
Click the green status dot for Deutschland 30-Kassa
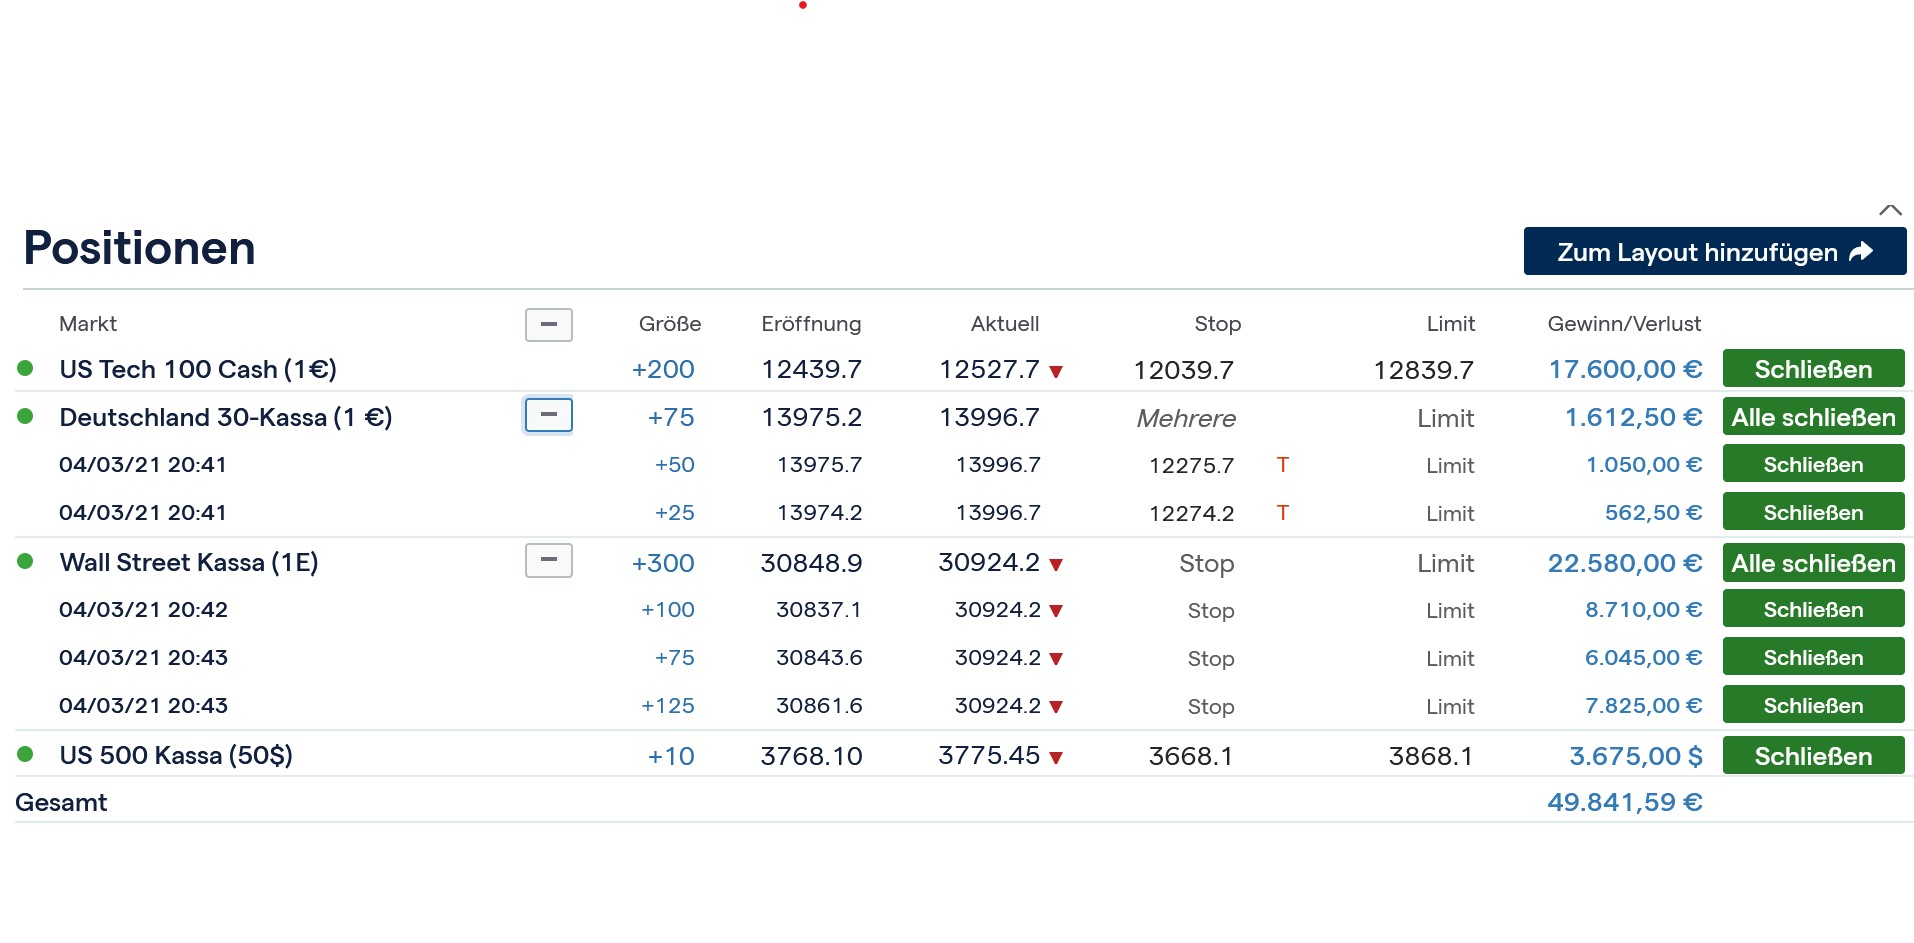point(24,416)
